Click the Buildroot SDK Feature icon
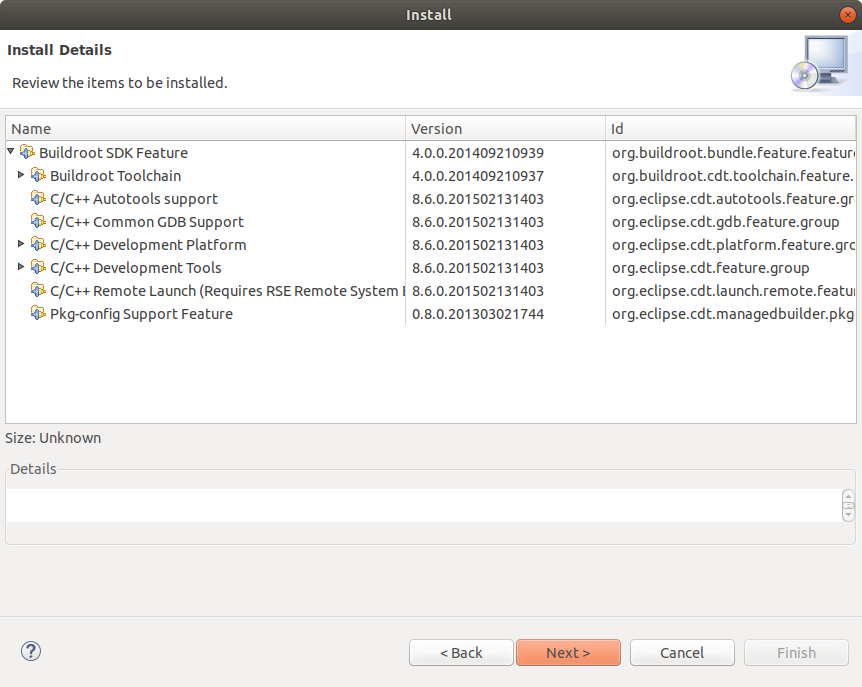This screenshot has height=687, width=862. click(x=27, y=152)
